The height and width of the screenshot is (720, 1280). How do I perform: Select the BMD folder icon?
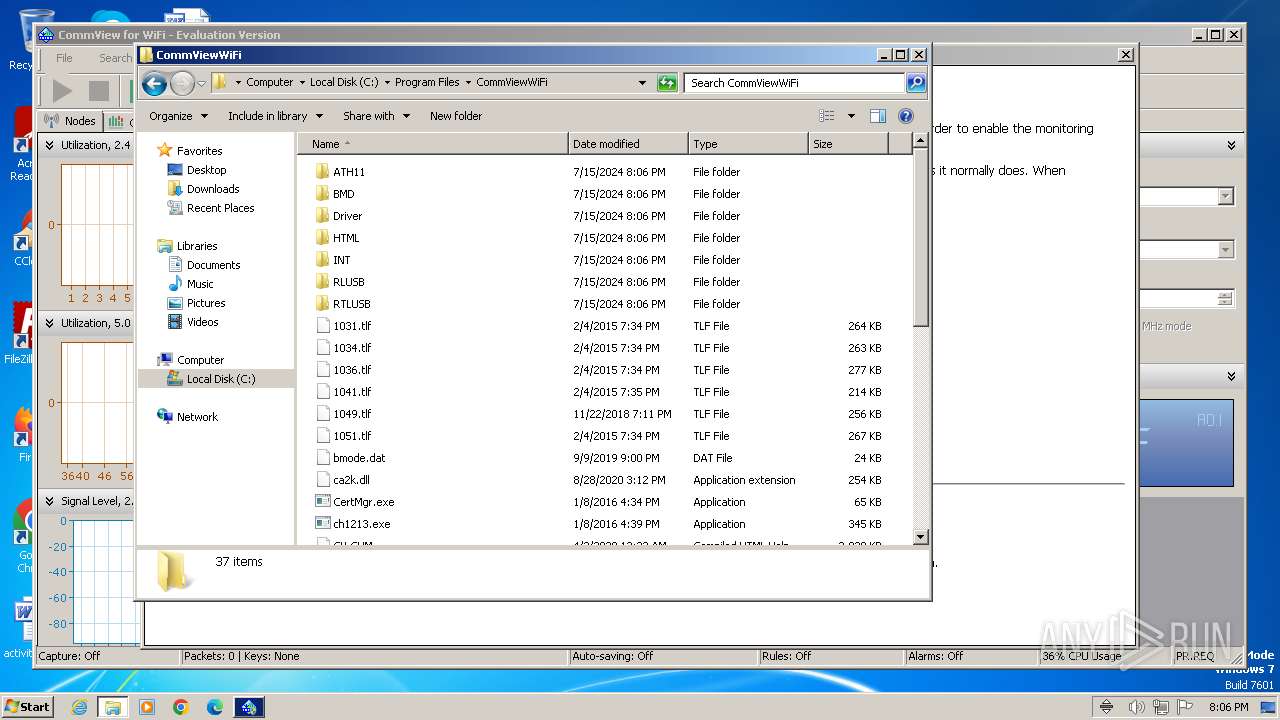point(322,194)
